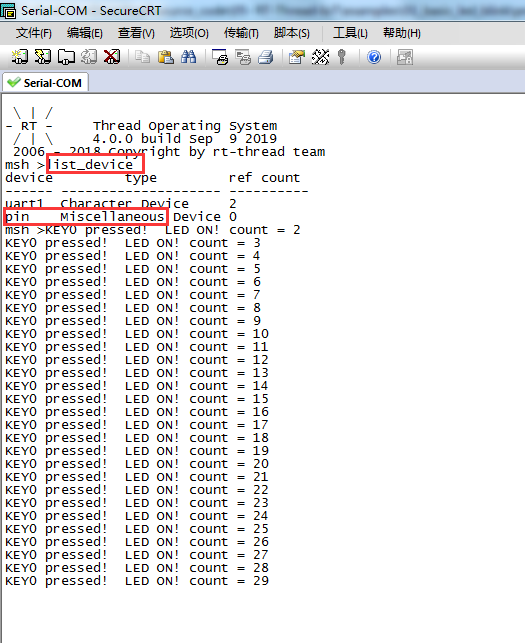Click the Print Screen icon
Screen dimensions: 525x643
(220, 57)
